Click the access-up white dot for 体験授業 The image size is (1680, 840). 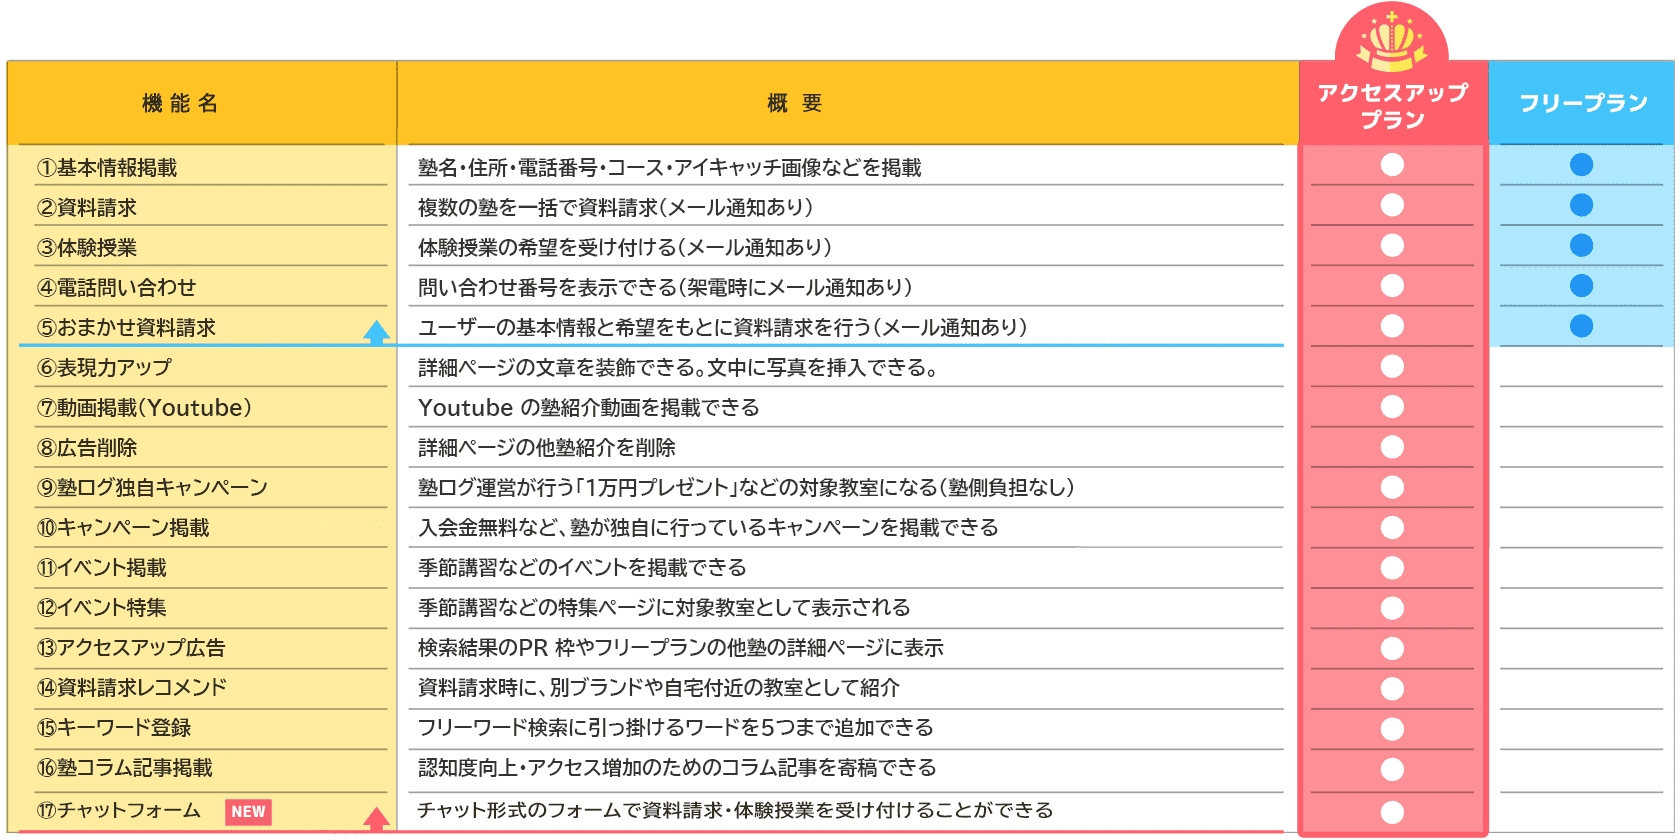pos(1392,245)
